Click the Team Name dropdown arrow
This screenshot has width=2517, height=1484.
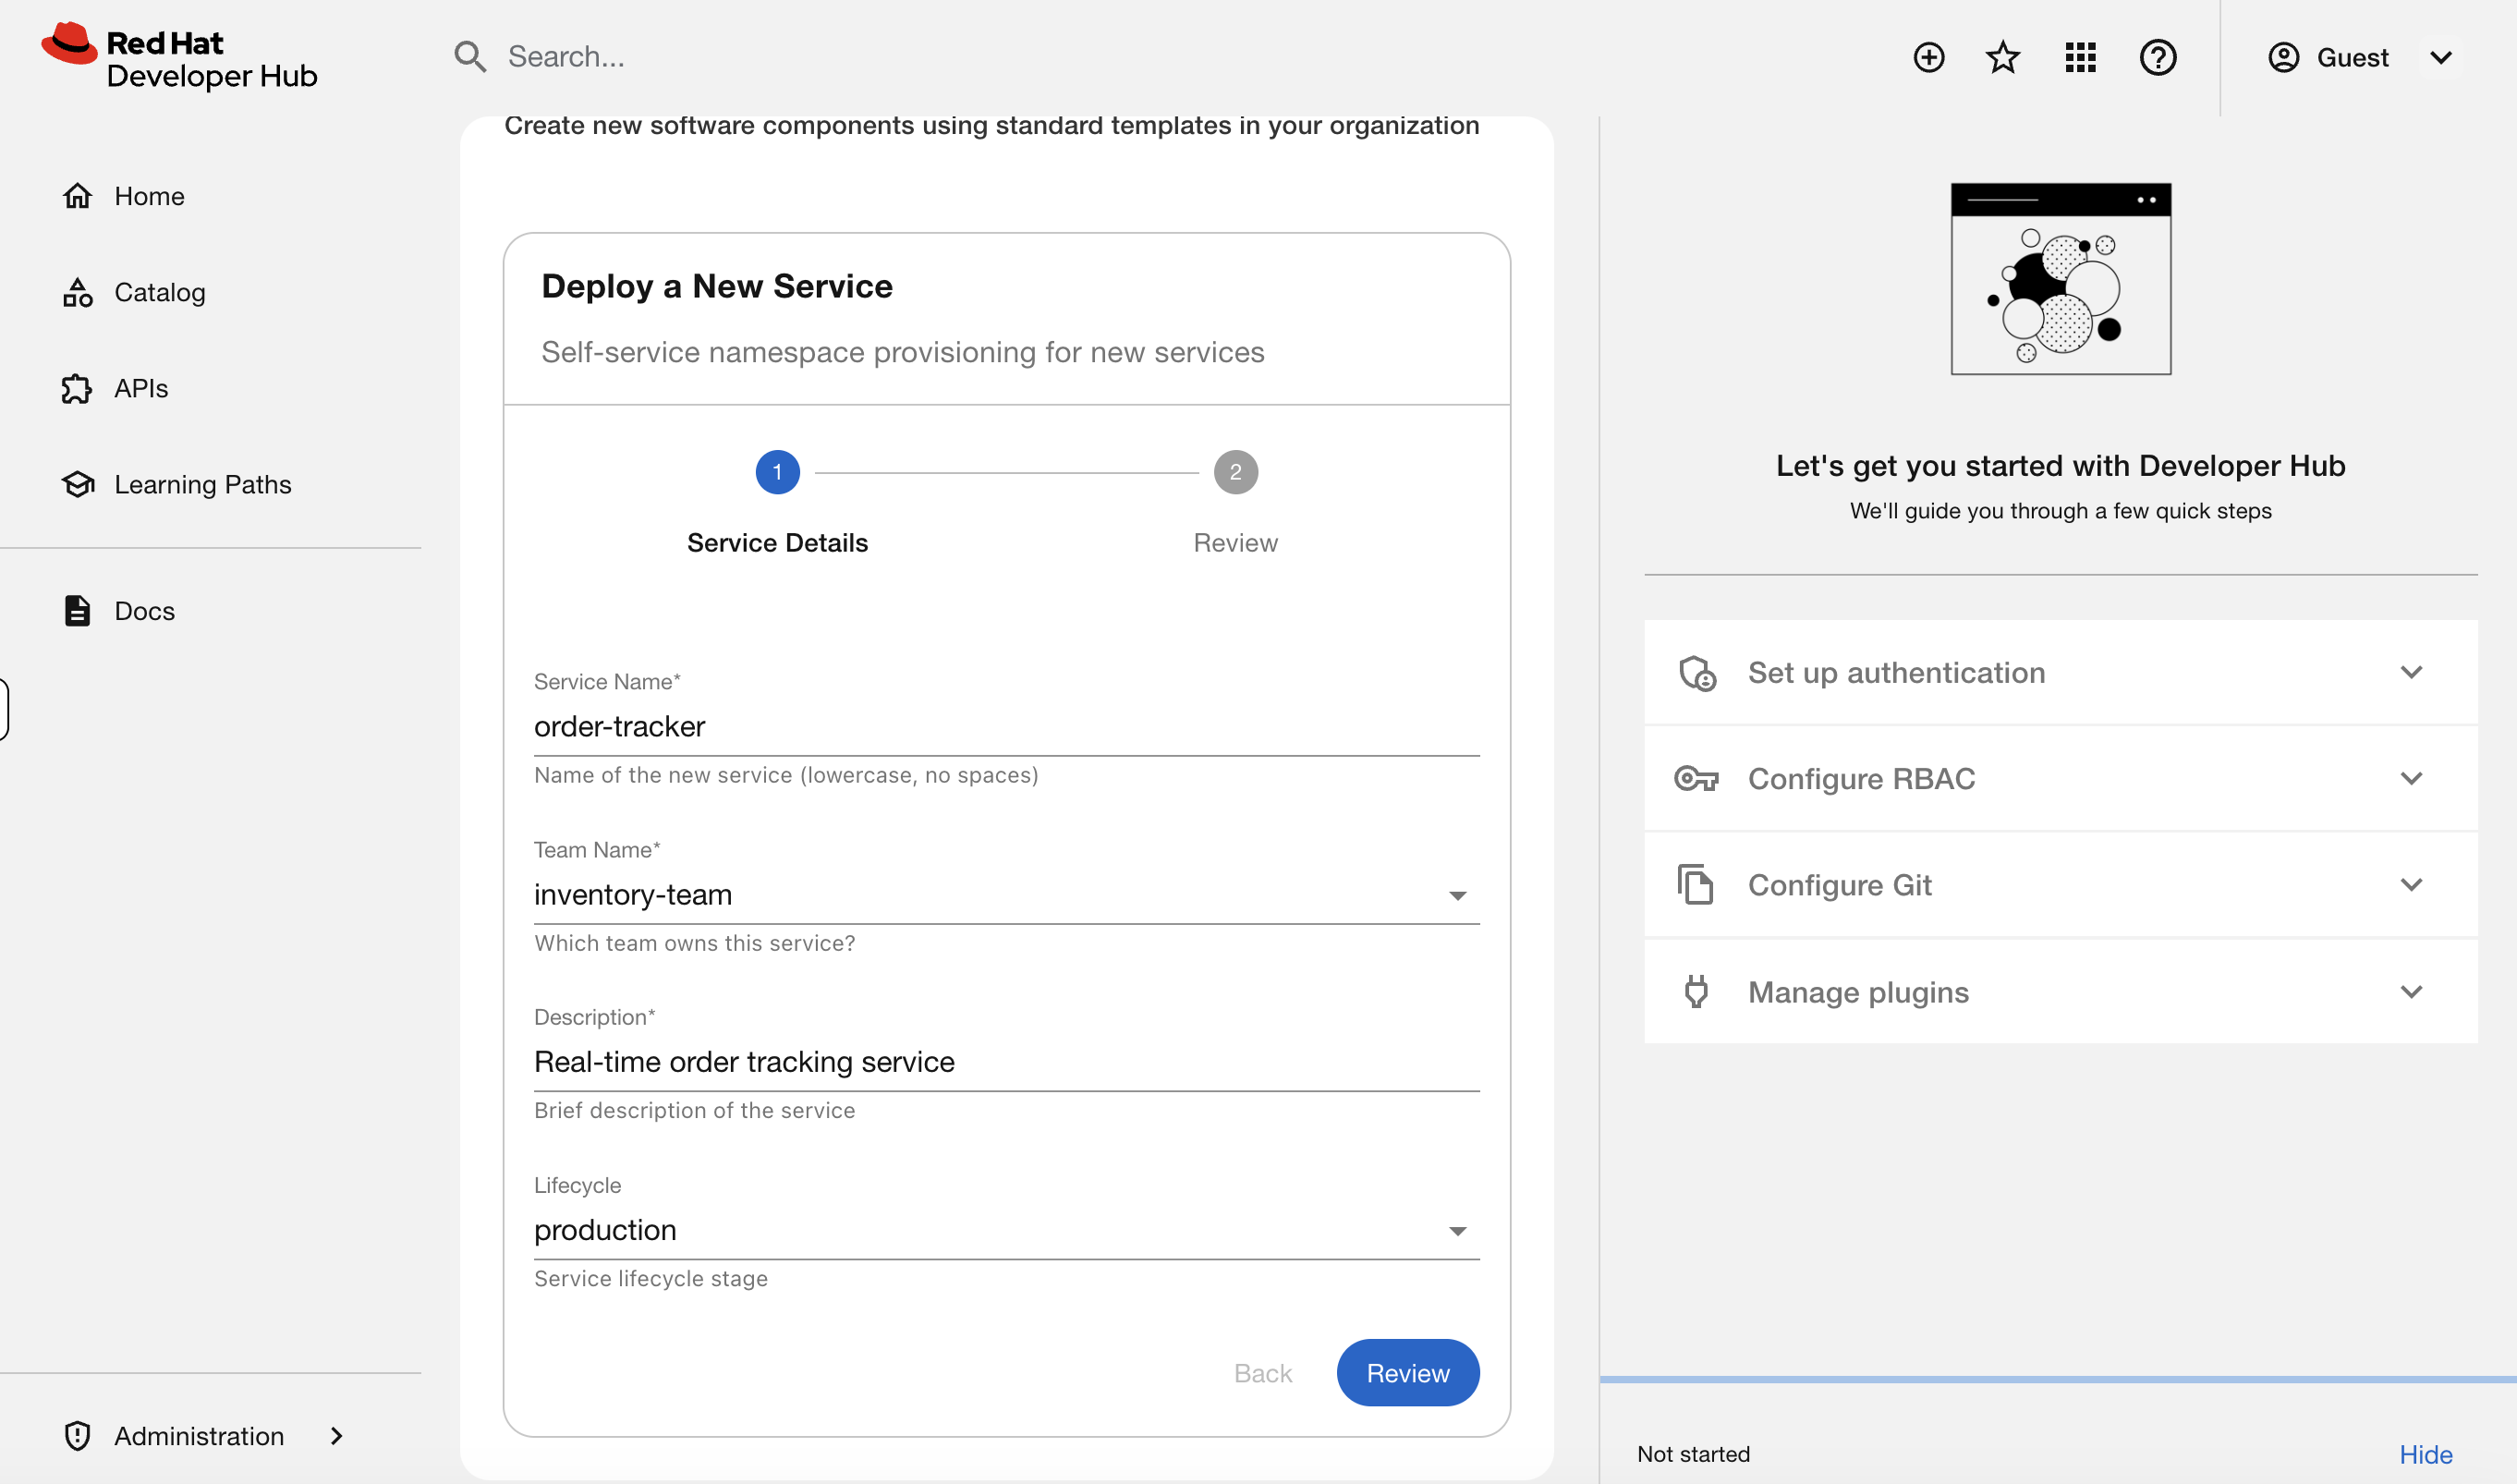(1457, 896)
